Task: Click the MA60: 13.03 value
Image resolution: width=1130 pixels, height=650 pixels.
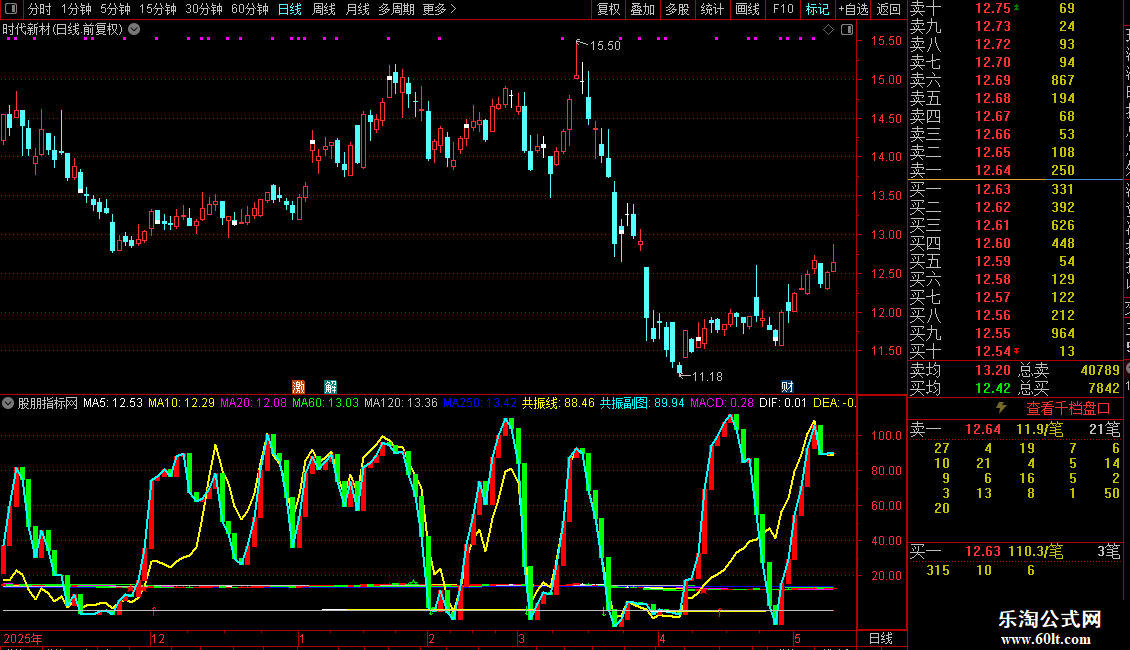Action: [326, 403]
